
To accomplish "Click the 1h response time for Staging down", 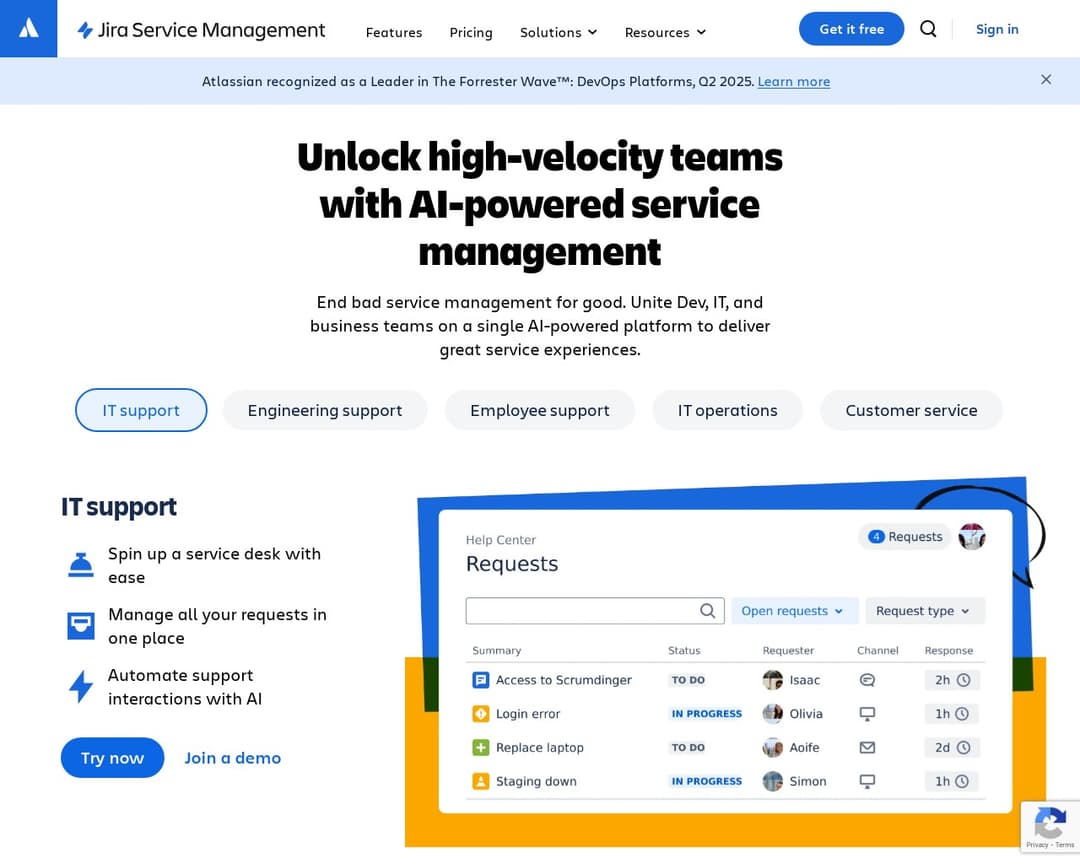I will click(x=952, y=781).
